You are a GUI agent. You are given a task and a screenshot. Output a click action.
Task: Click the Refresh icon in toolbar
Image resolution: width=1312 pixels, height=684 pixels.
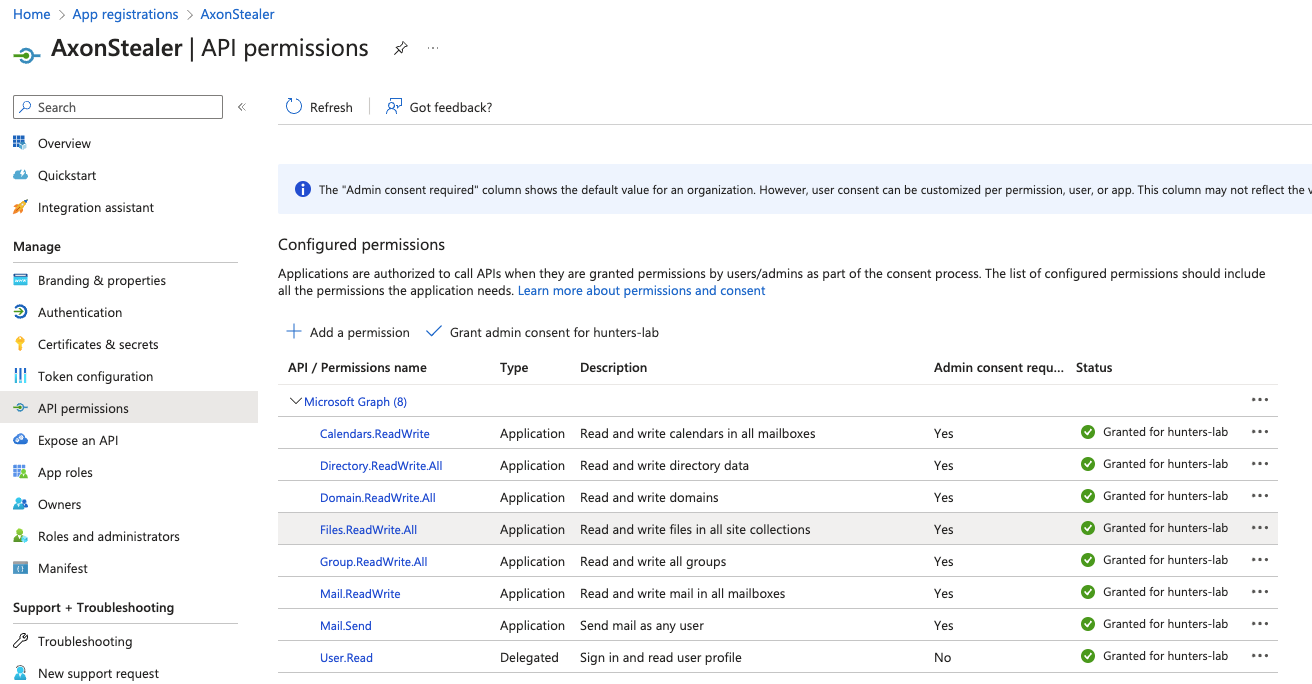point(294,107)
